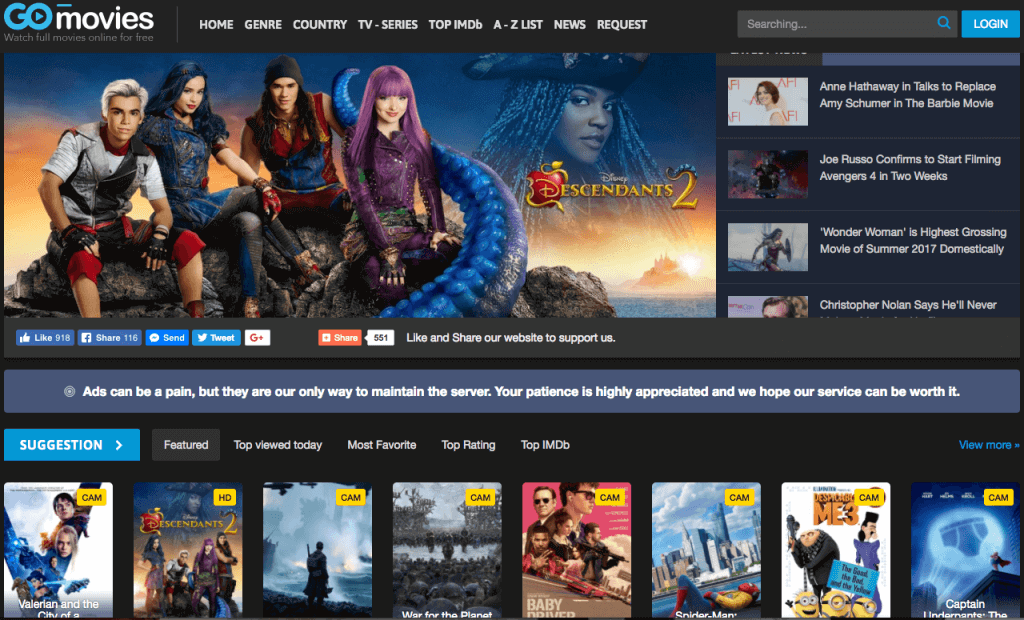Click the Google Plus share button
Viewport: 1024px width, 620px height.
(257, 338)
